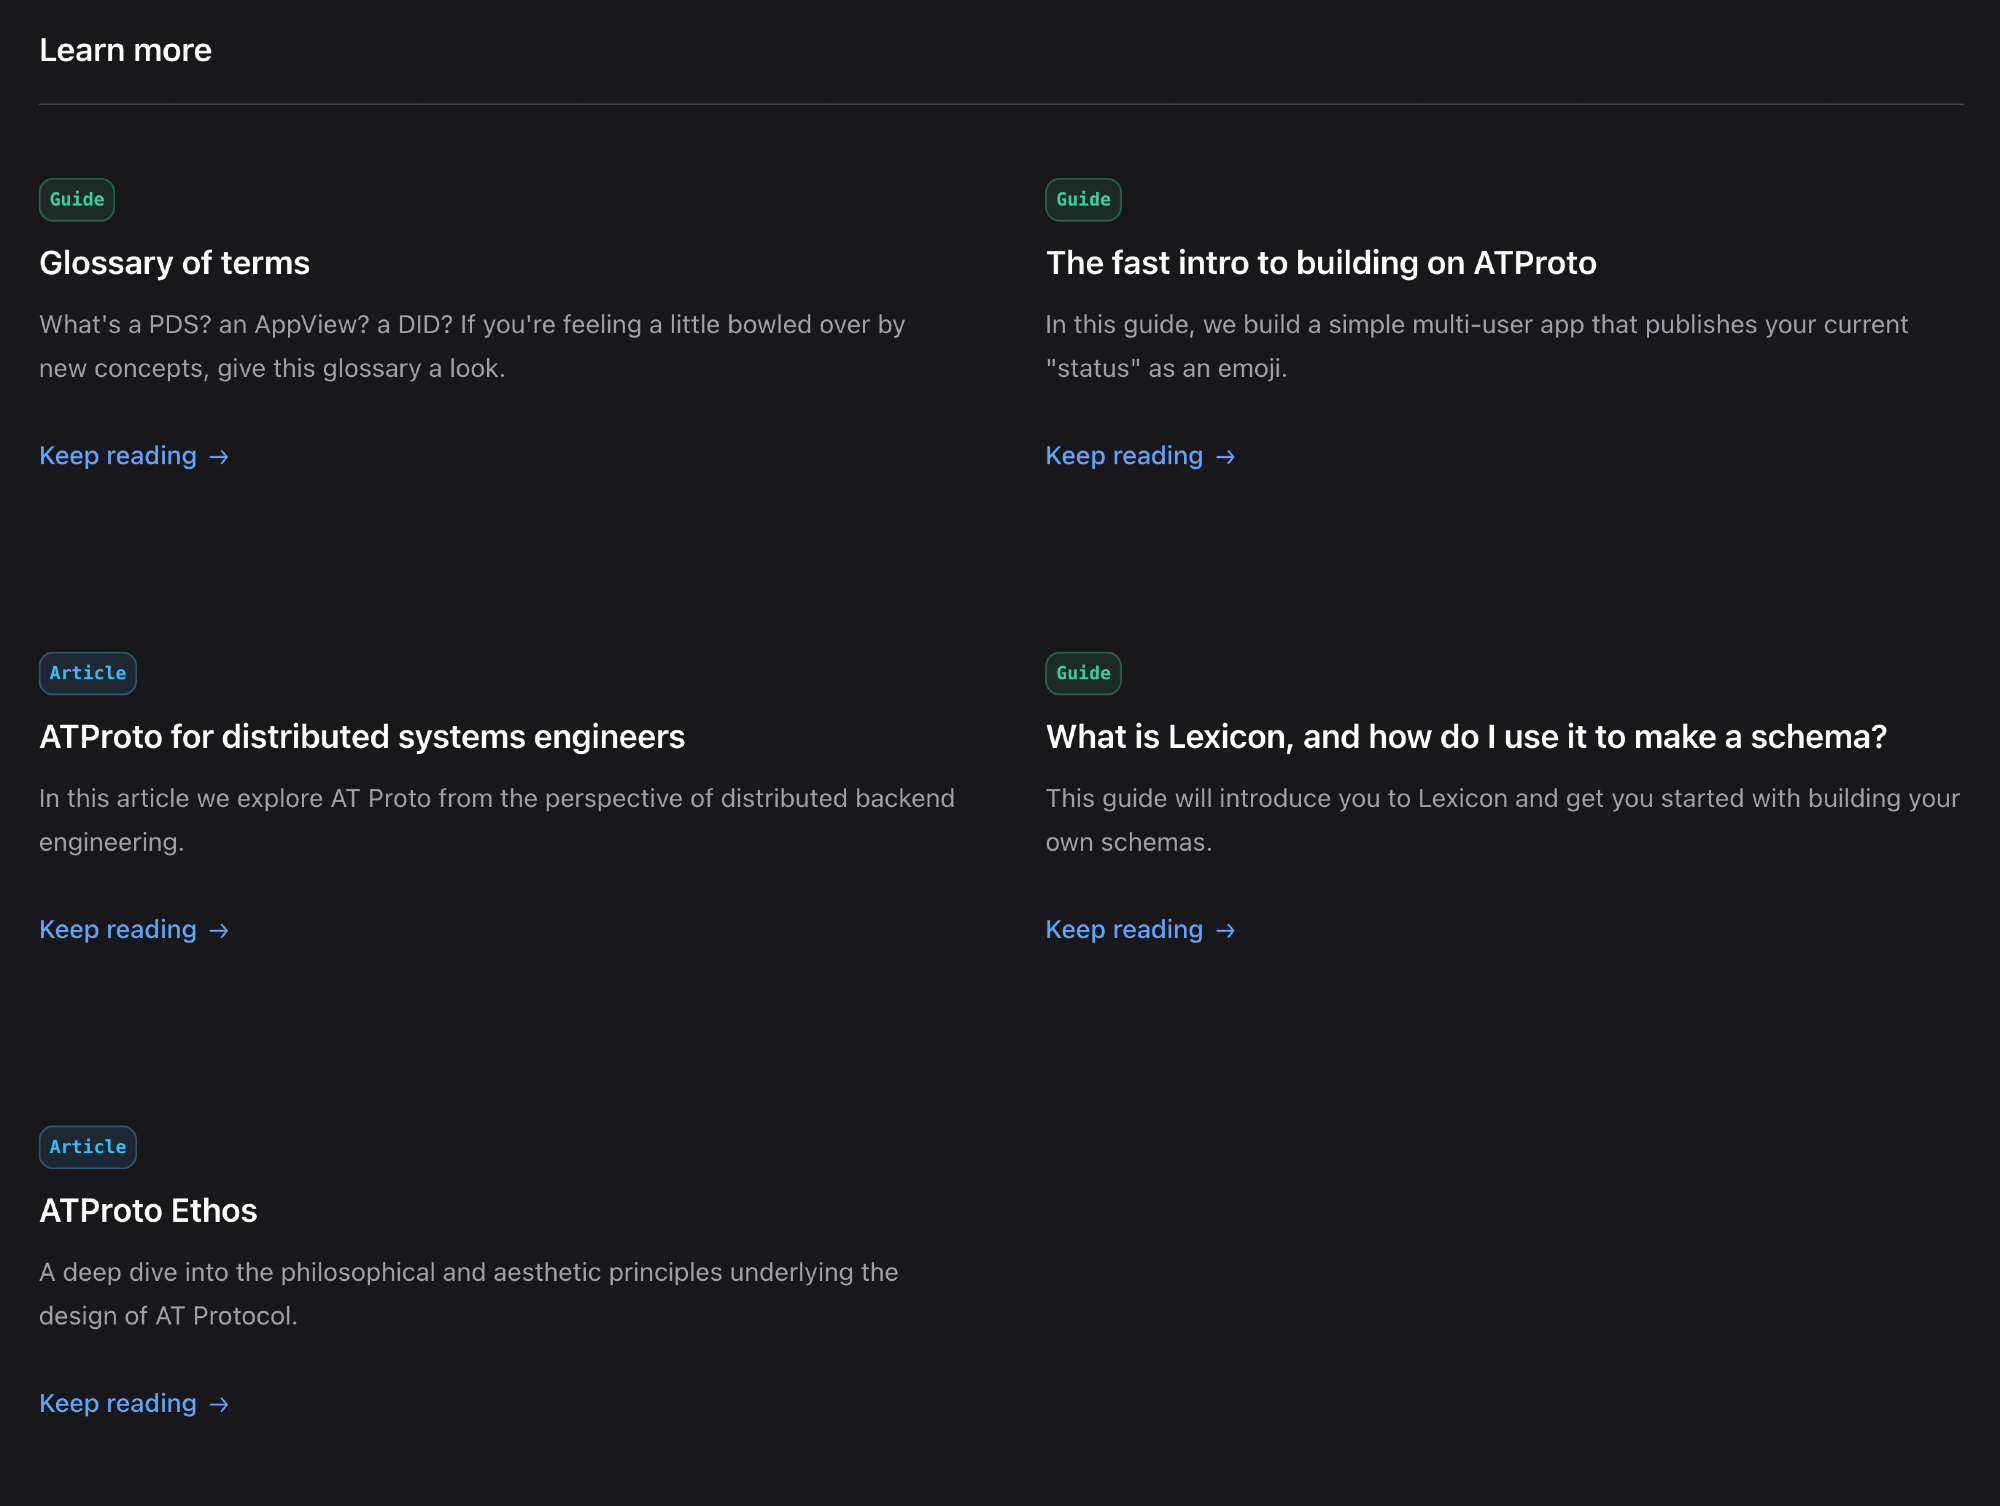Click Guide badge above Lexicon title
This screenshot has height=1506, width=2000.
[x=1083, y=673]
